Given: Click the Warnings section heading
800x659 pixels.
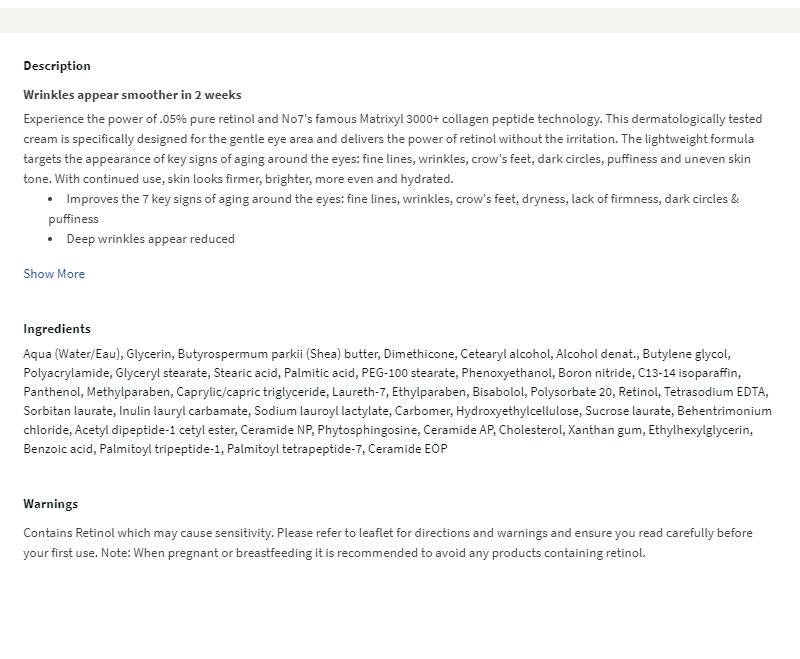Looking at the screenshot, I should 50,504.
